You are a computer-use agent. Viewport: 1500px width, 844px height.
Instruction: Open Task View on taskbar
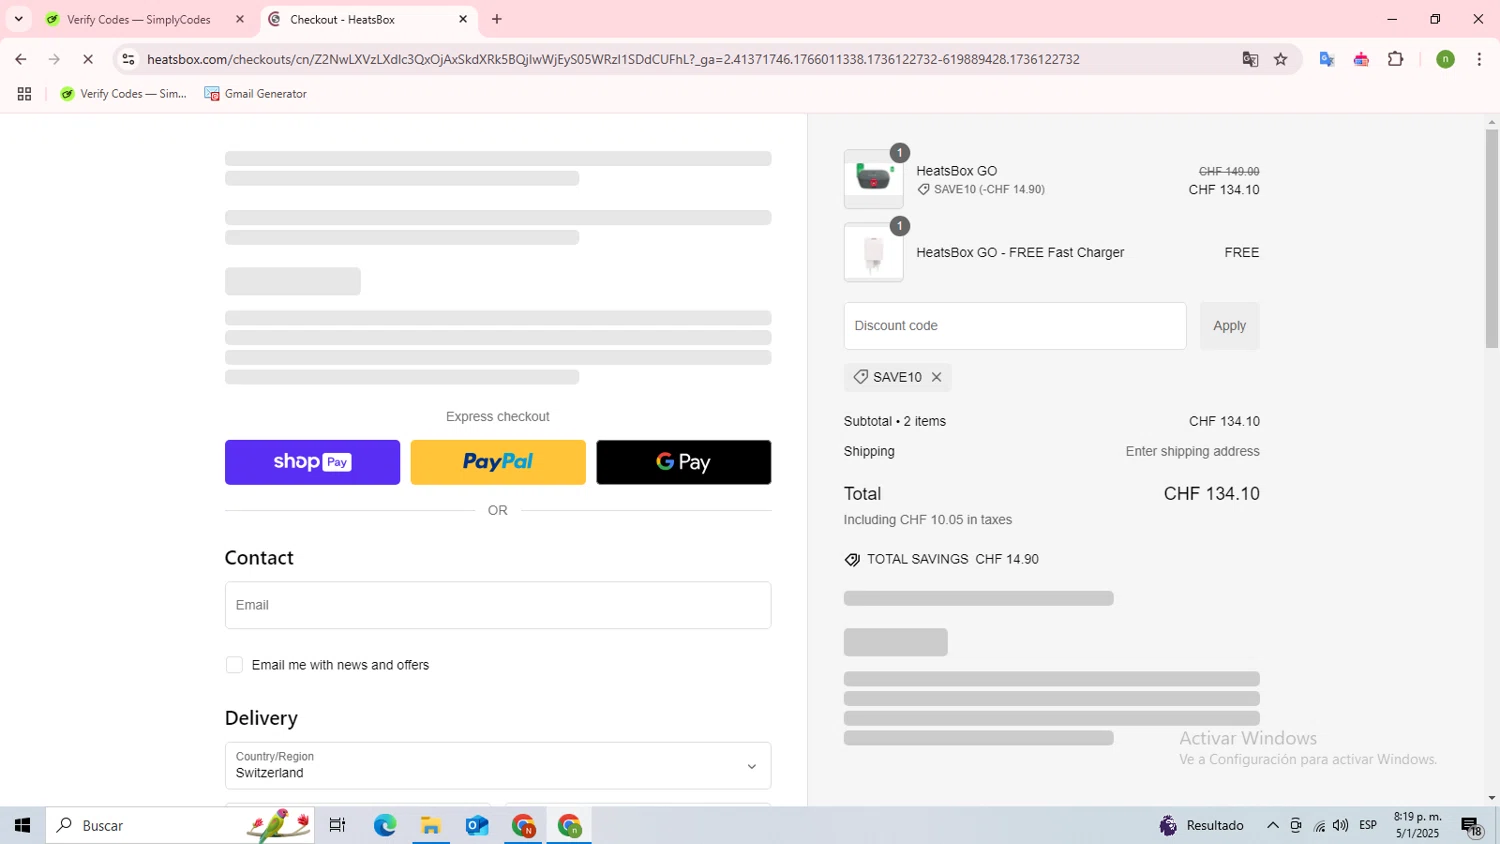click(x=337, y=825)
